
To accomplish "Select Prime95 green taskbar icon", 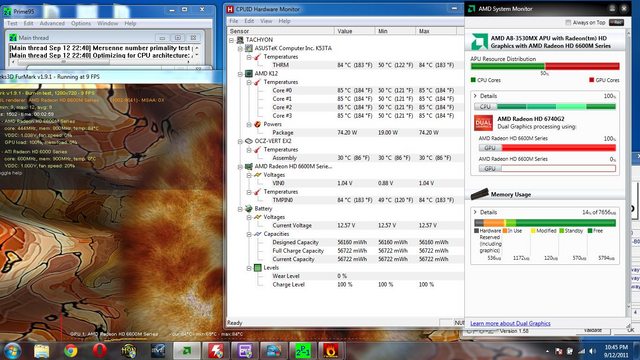I will point(302,351).
